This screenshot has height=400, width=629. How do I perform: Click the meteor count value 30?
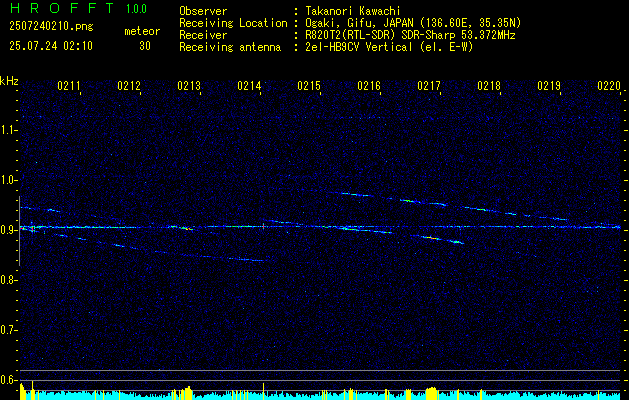pos(145,46)
